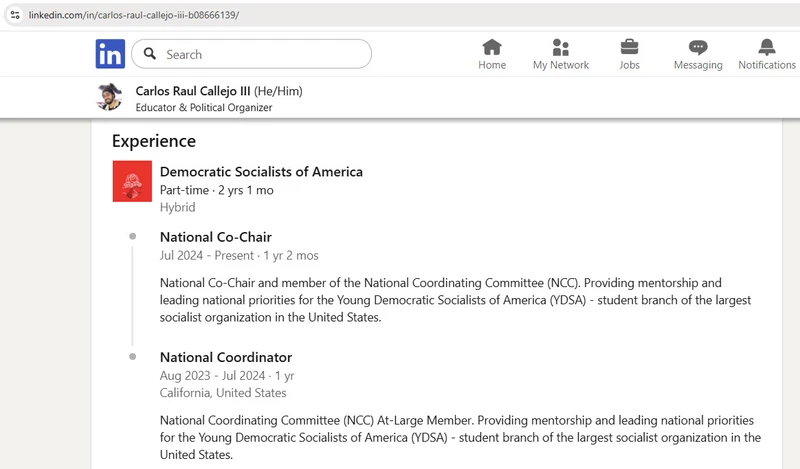Open the Jobs briefcase icon

630,47
